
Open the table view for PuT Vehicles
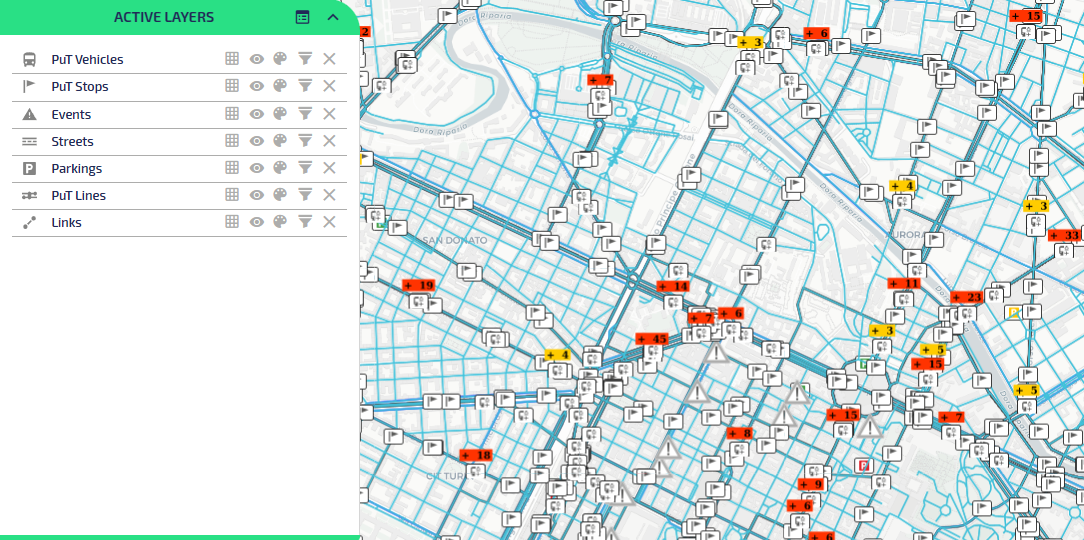click(232, 59)
